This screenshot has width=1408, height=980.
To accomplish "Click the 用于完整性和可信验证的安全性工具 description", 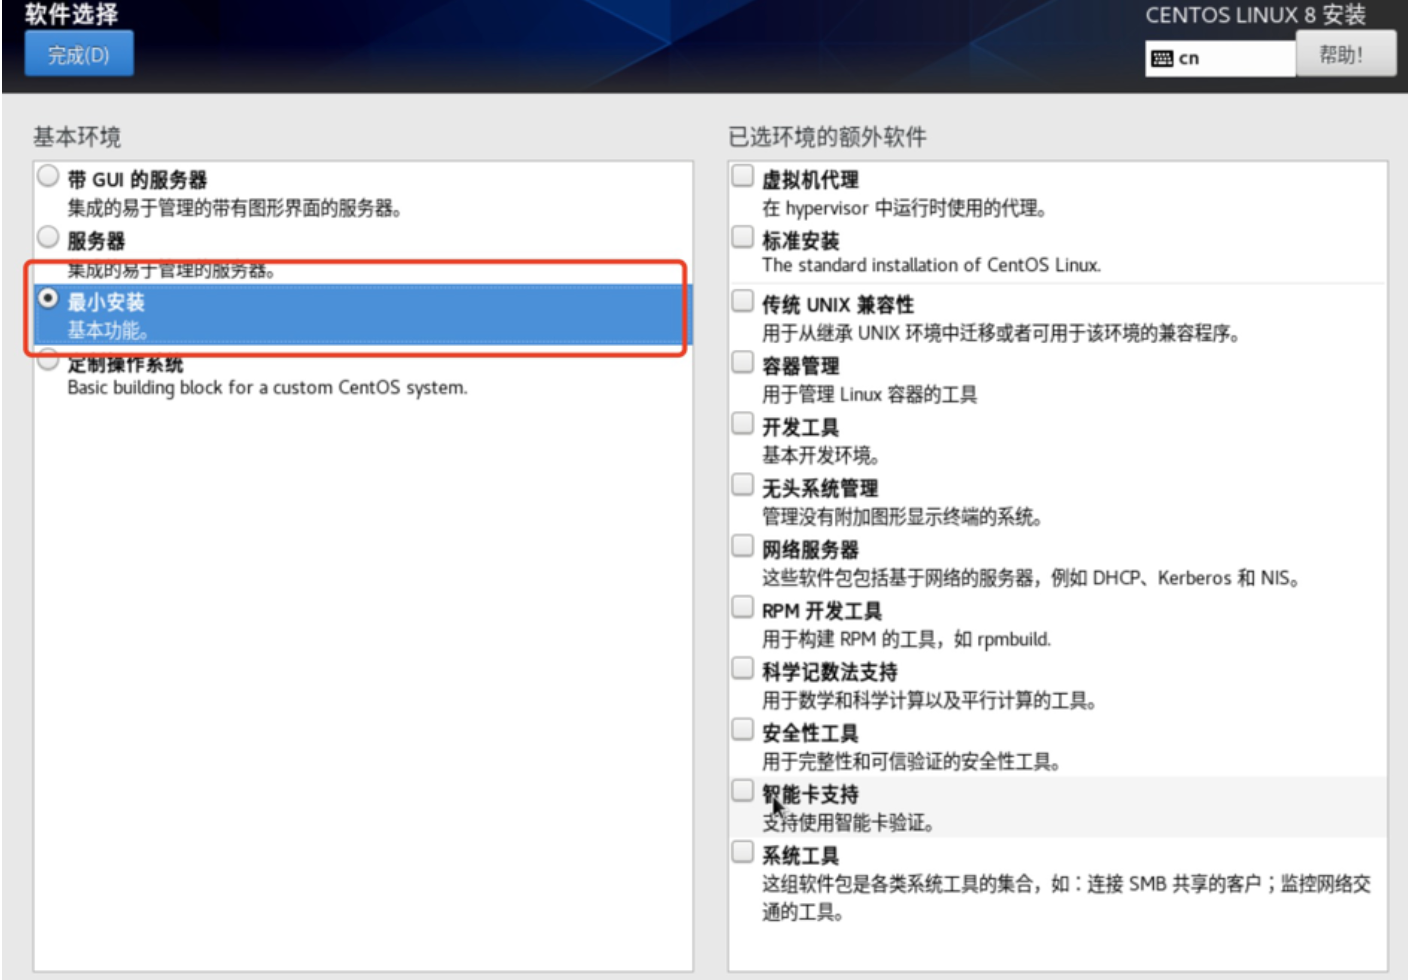I will click(x=912, y=762).
